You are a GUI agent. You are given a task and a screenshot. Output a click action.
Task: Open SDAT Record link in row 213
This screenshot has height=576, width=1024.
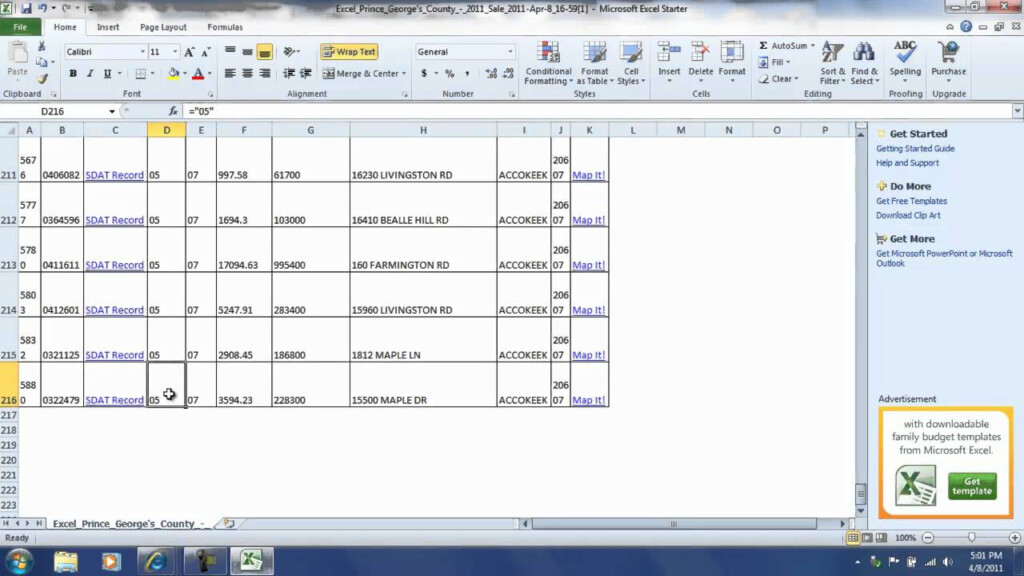[x=114, y=265]
